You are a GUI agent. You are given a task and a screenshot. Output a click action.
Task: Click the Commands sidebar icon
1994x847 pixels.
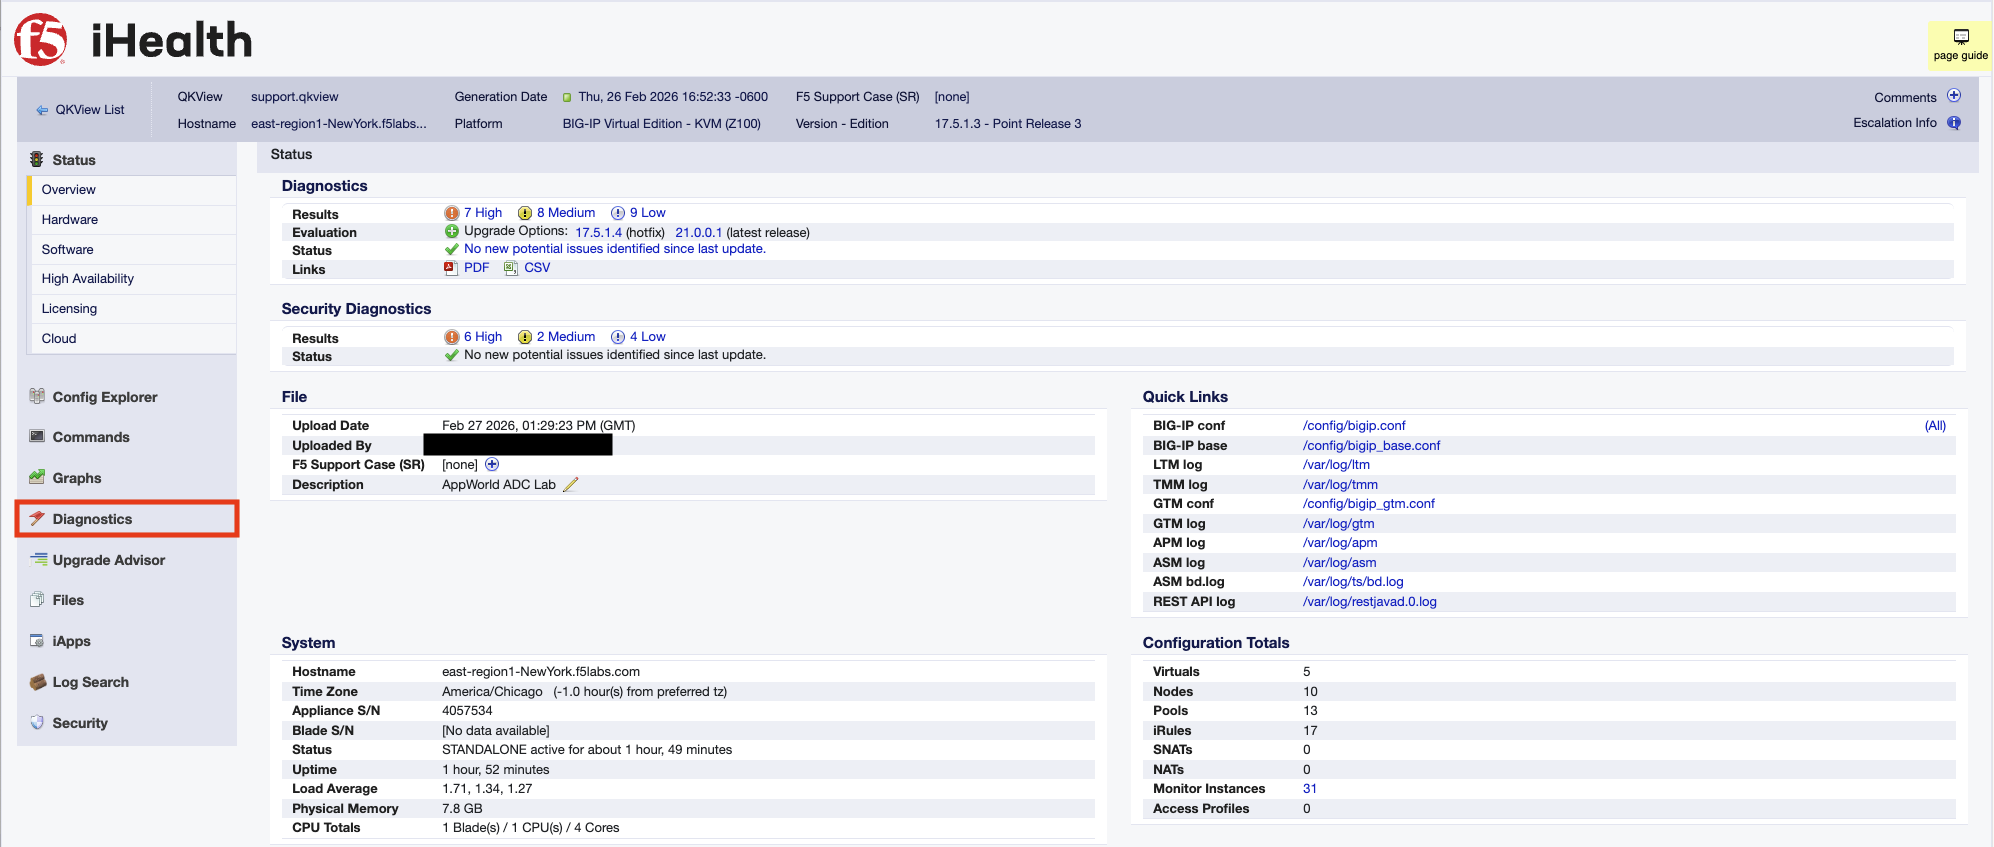37,436
